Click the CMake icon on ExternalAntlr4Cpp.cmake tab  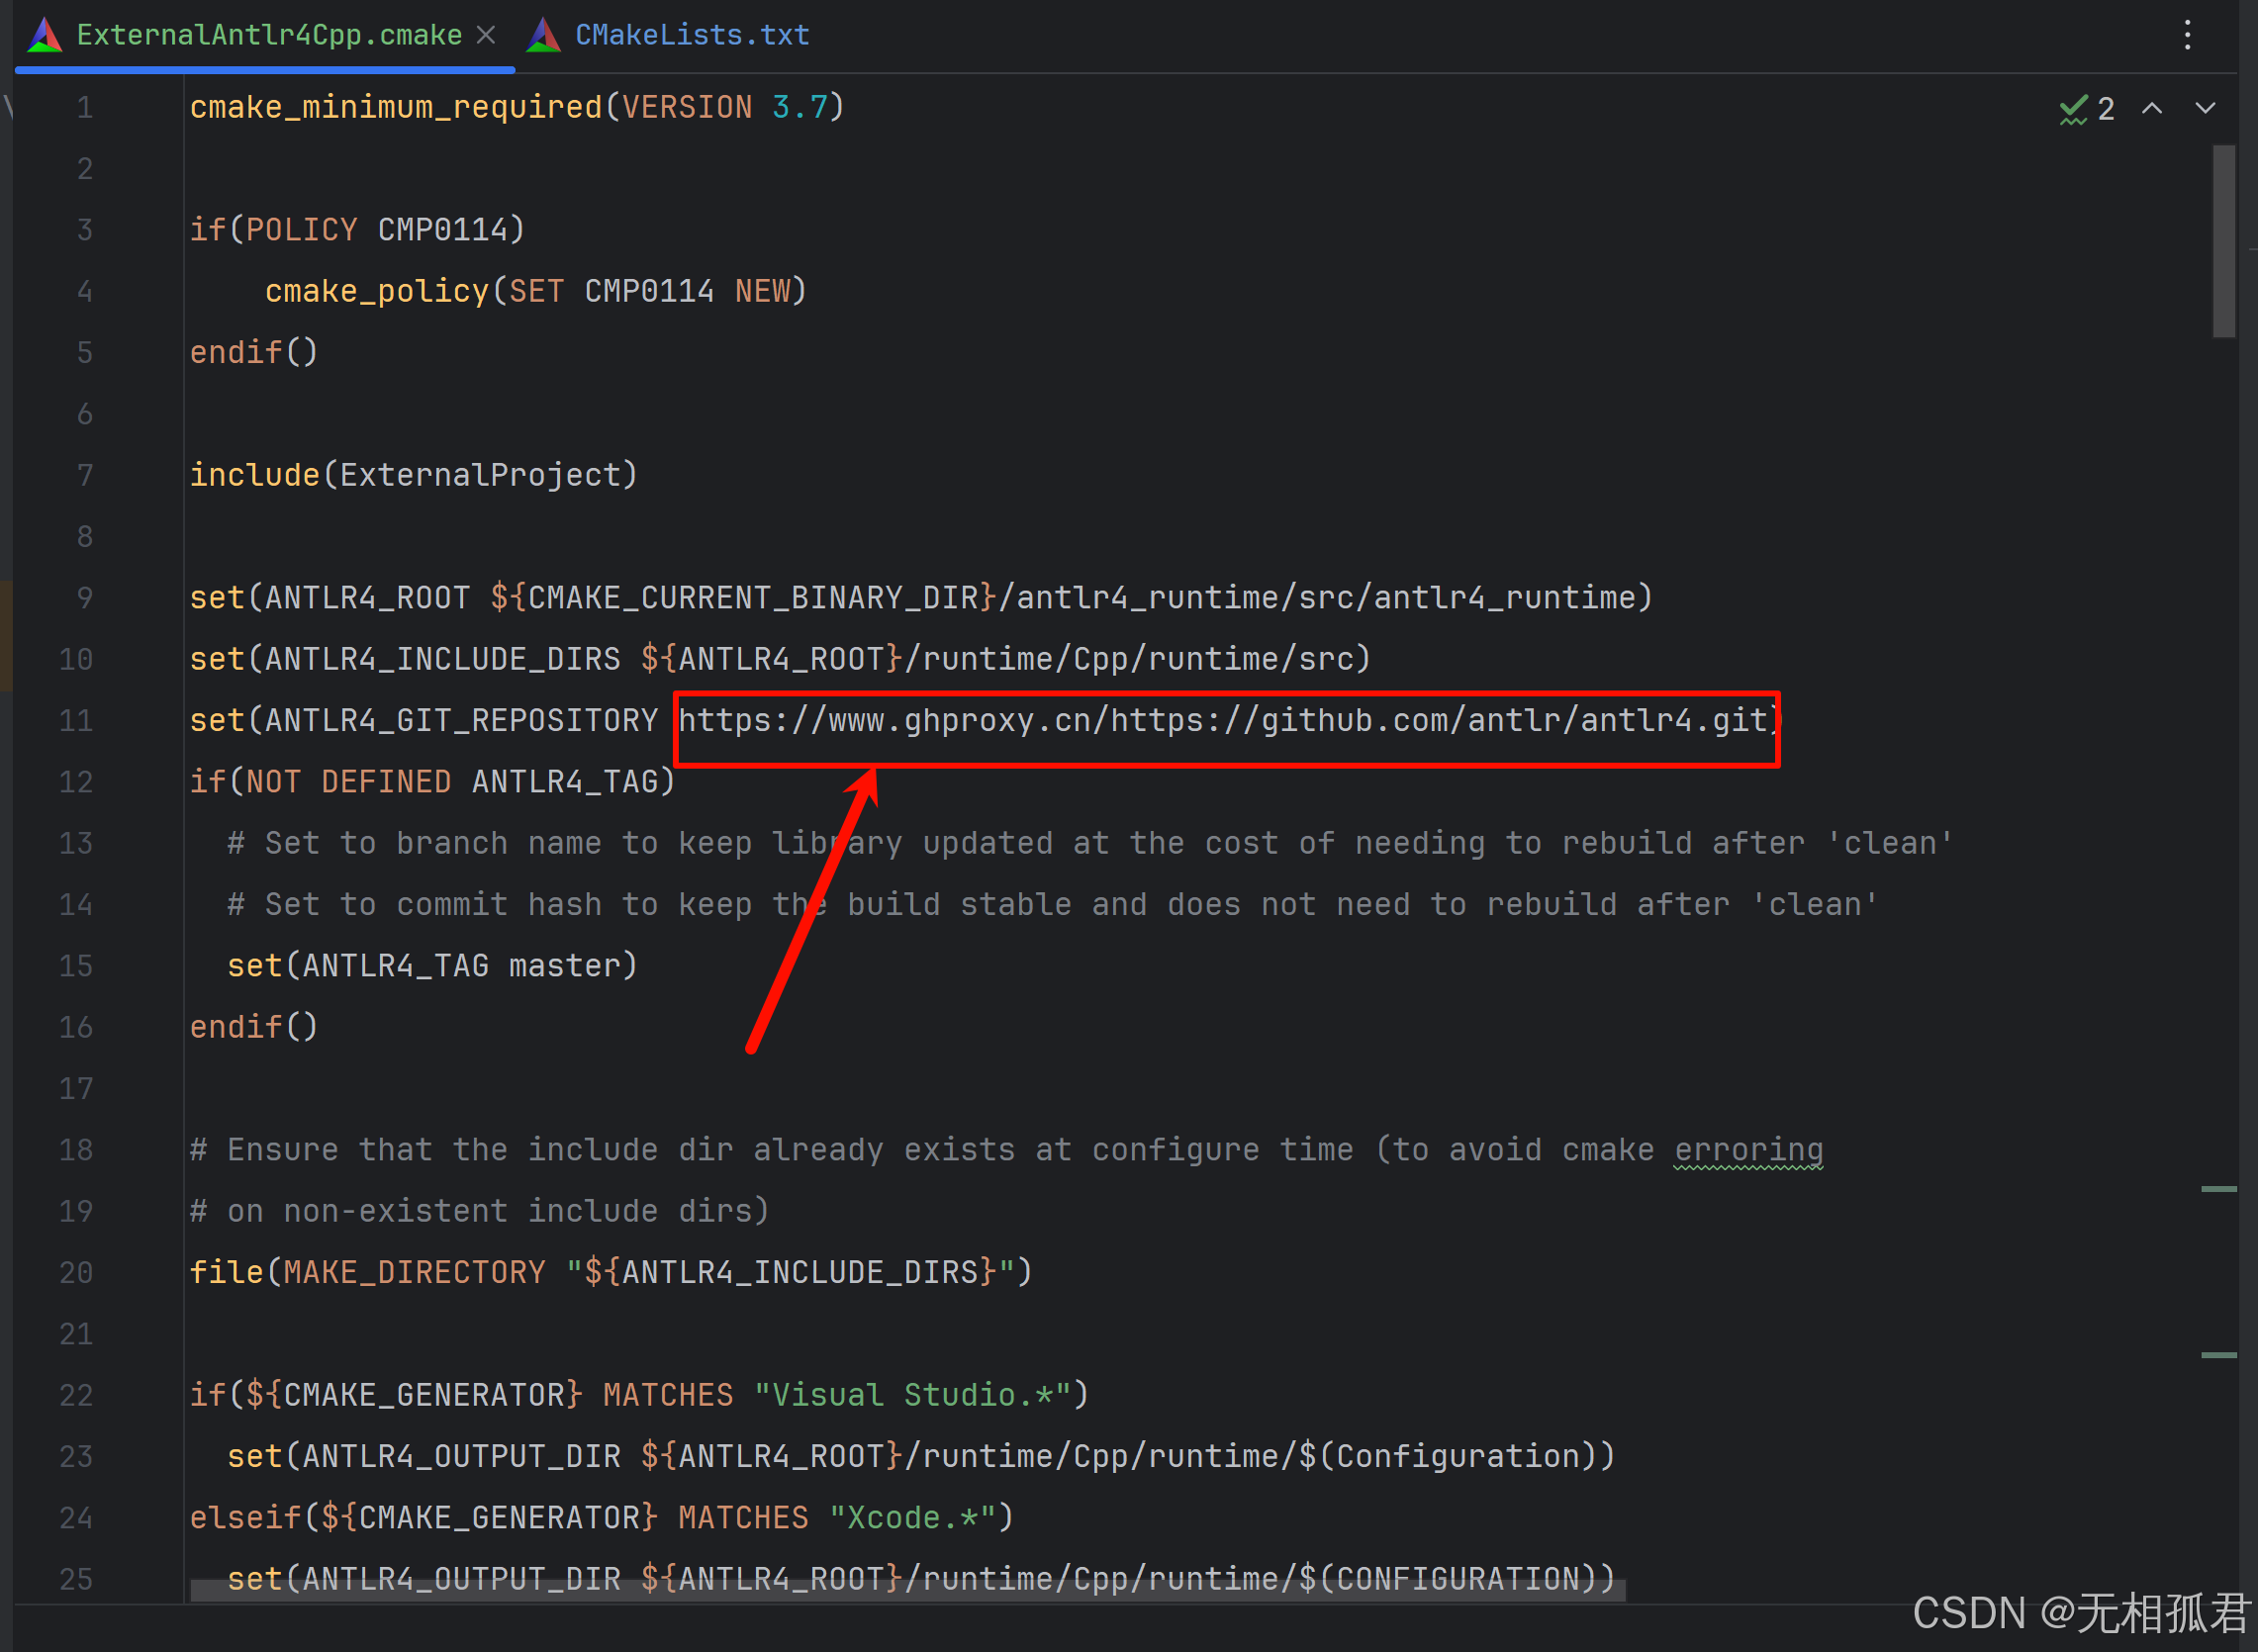44,34
